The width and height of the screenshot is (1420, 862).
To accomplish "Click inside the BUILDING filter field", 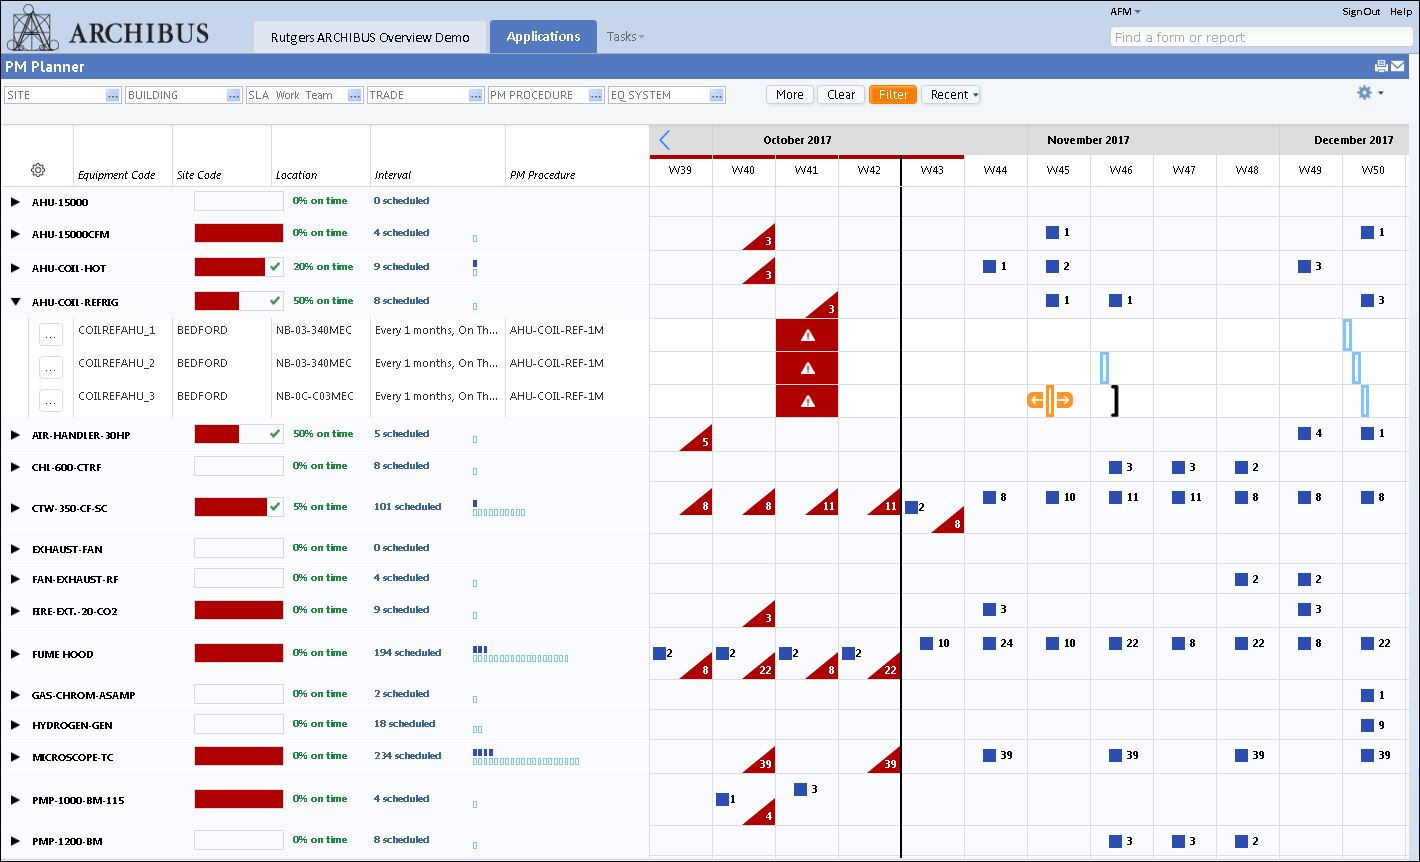I will pos(170,94).
